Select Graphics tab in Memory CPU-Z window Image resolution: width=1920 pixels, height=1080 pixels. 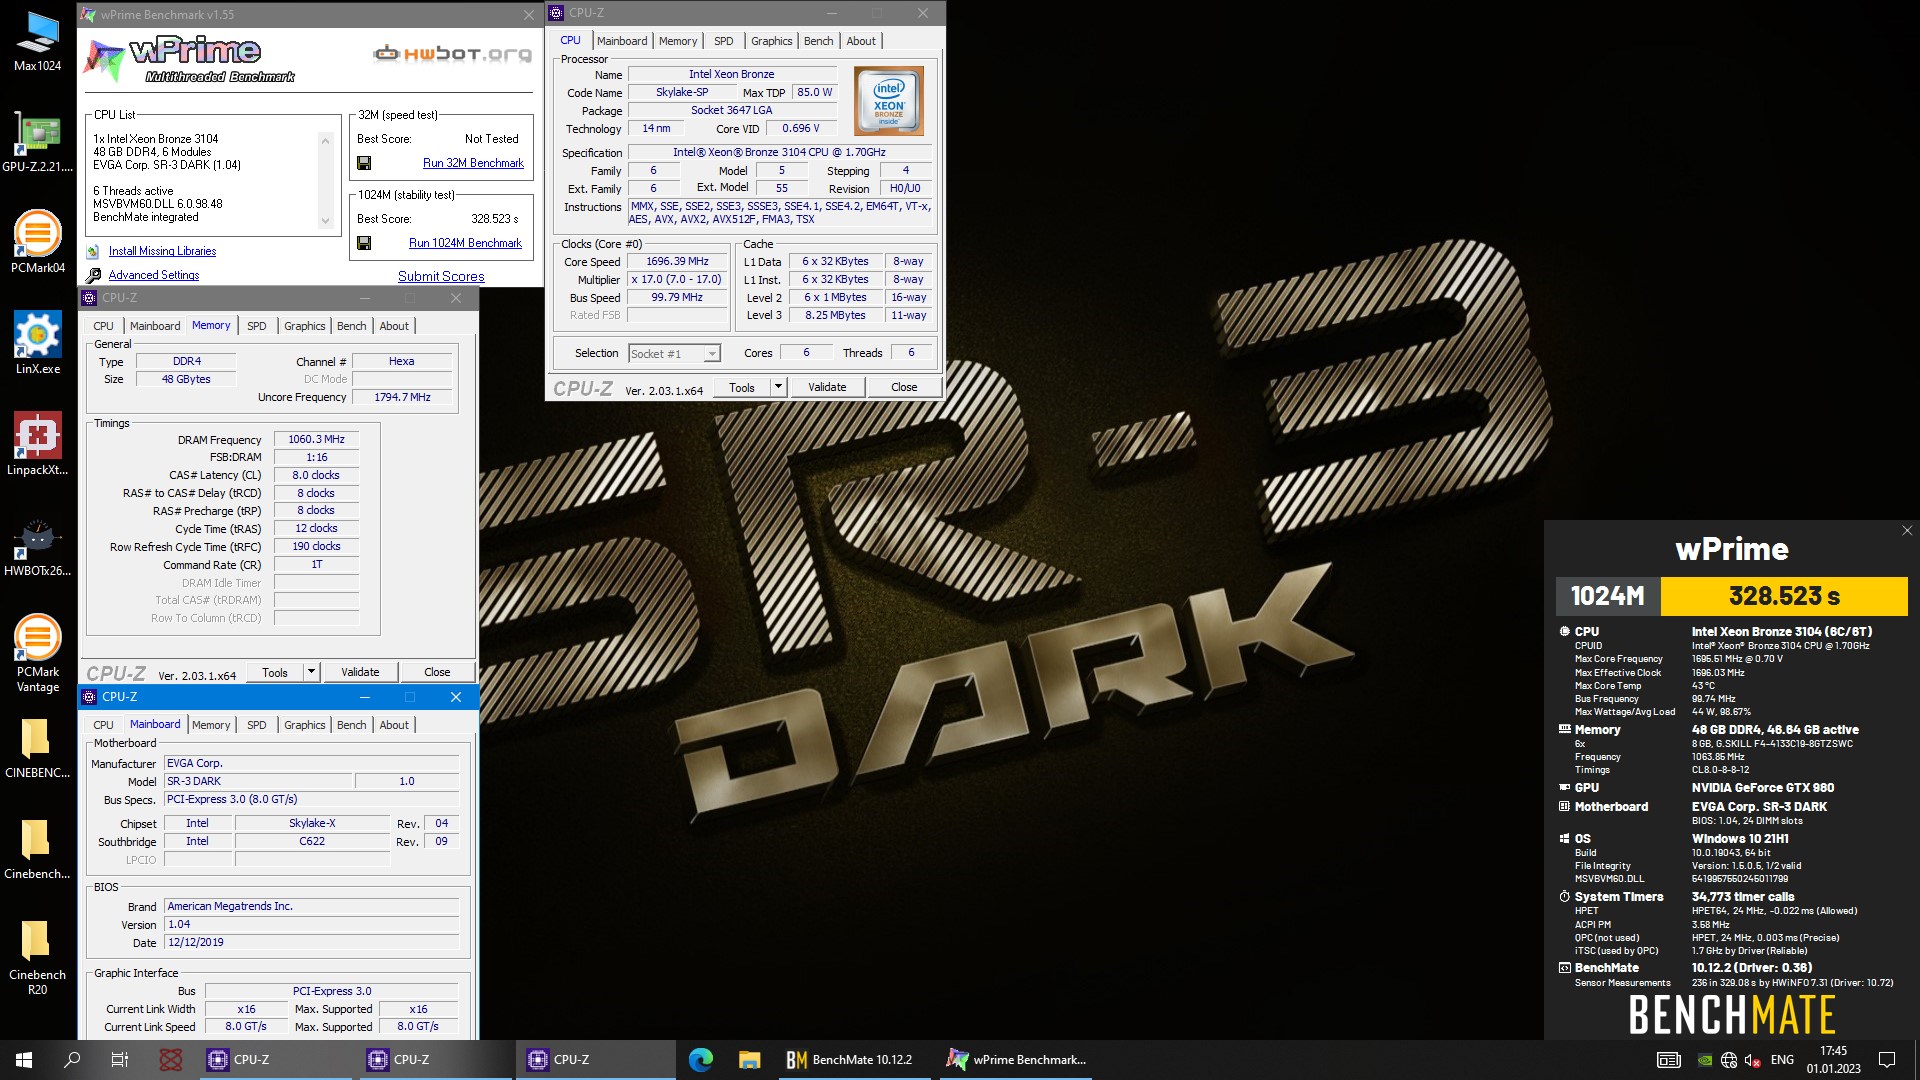coord(304,326)
